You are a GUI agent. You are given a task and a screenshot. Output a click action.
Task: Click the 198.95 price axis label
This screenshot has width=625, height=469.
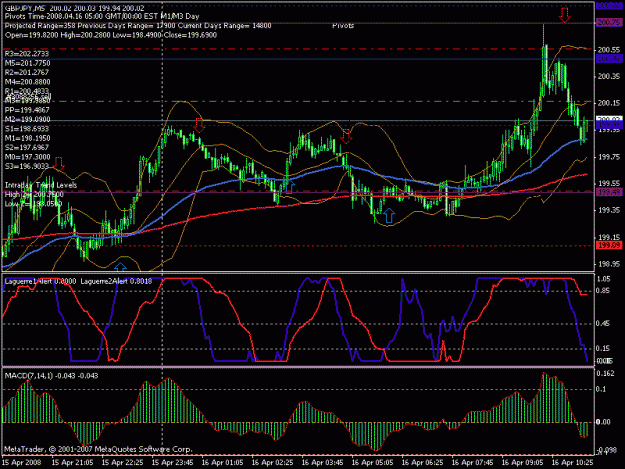pyautogui.click(x=608, y=264)
